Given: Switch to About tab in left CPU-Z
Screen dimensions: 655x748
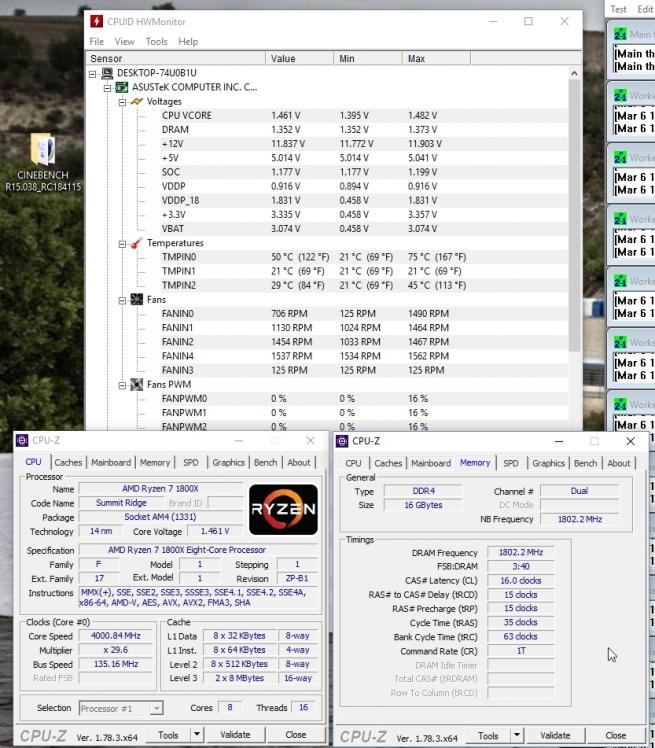Looking at the screenshot, I should pos(299,462).
